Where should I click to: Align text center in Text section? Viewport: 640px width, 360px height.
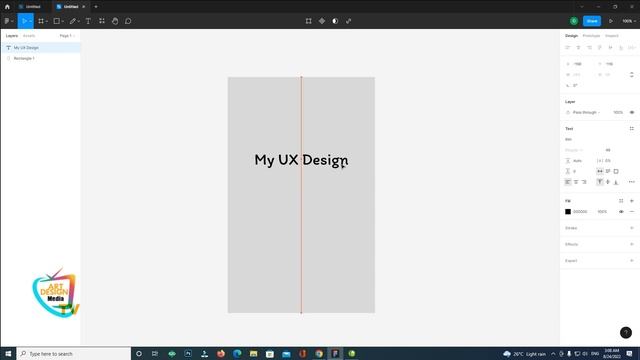(576, 182)
